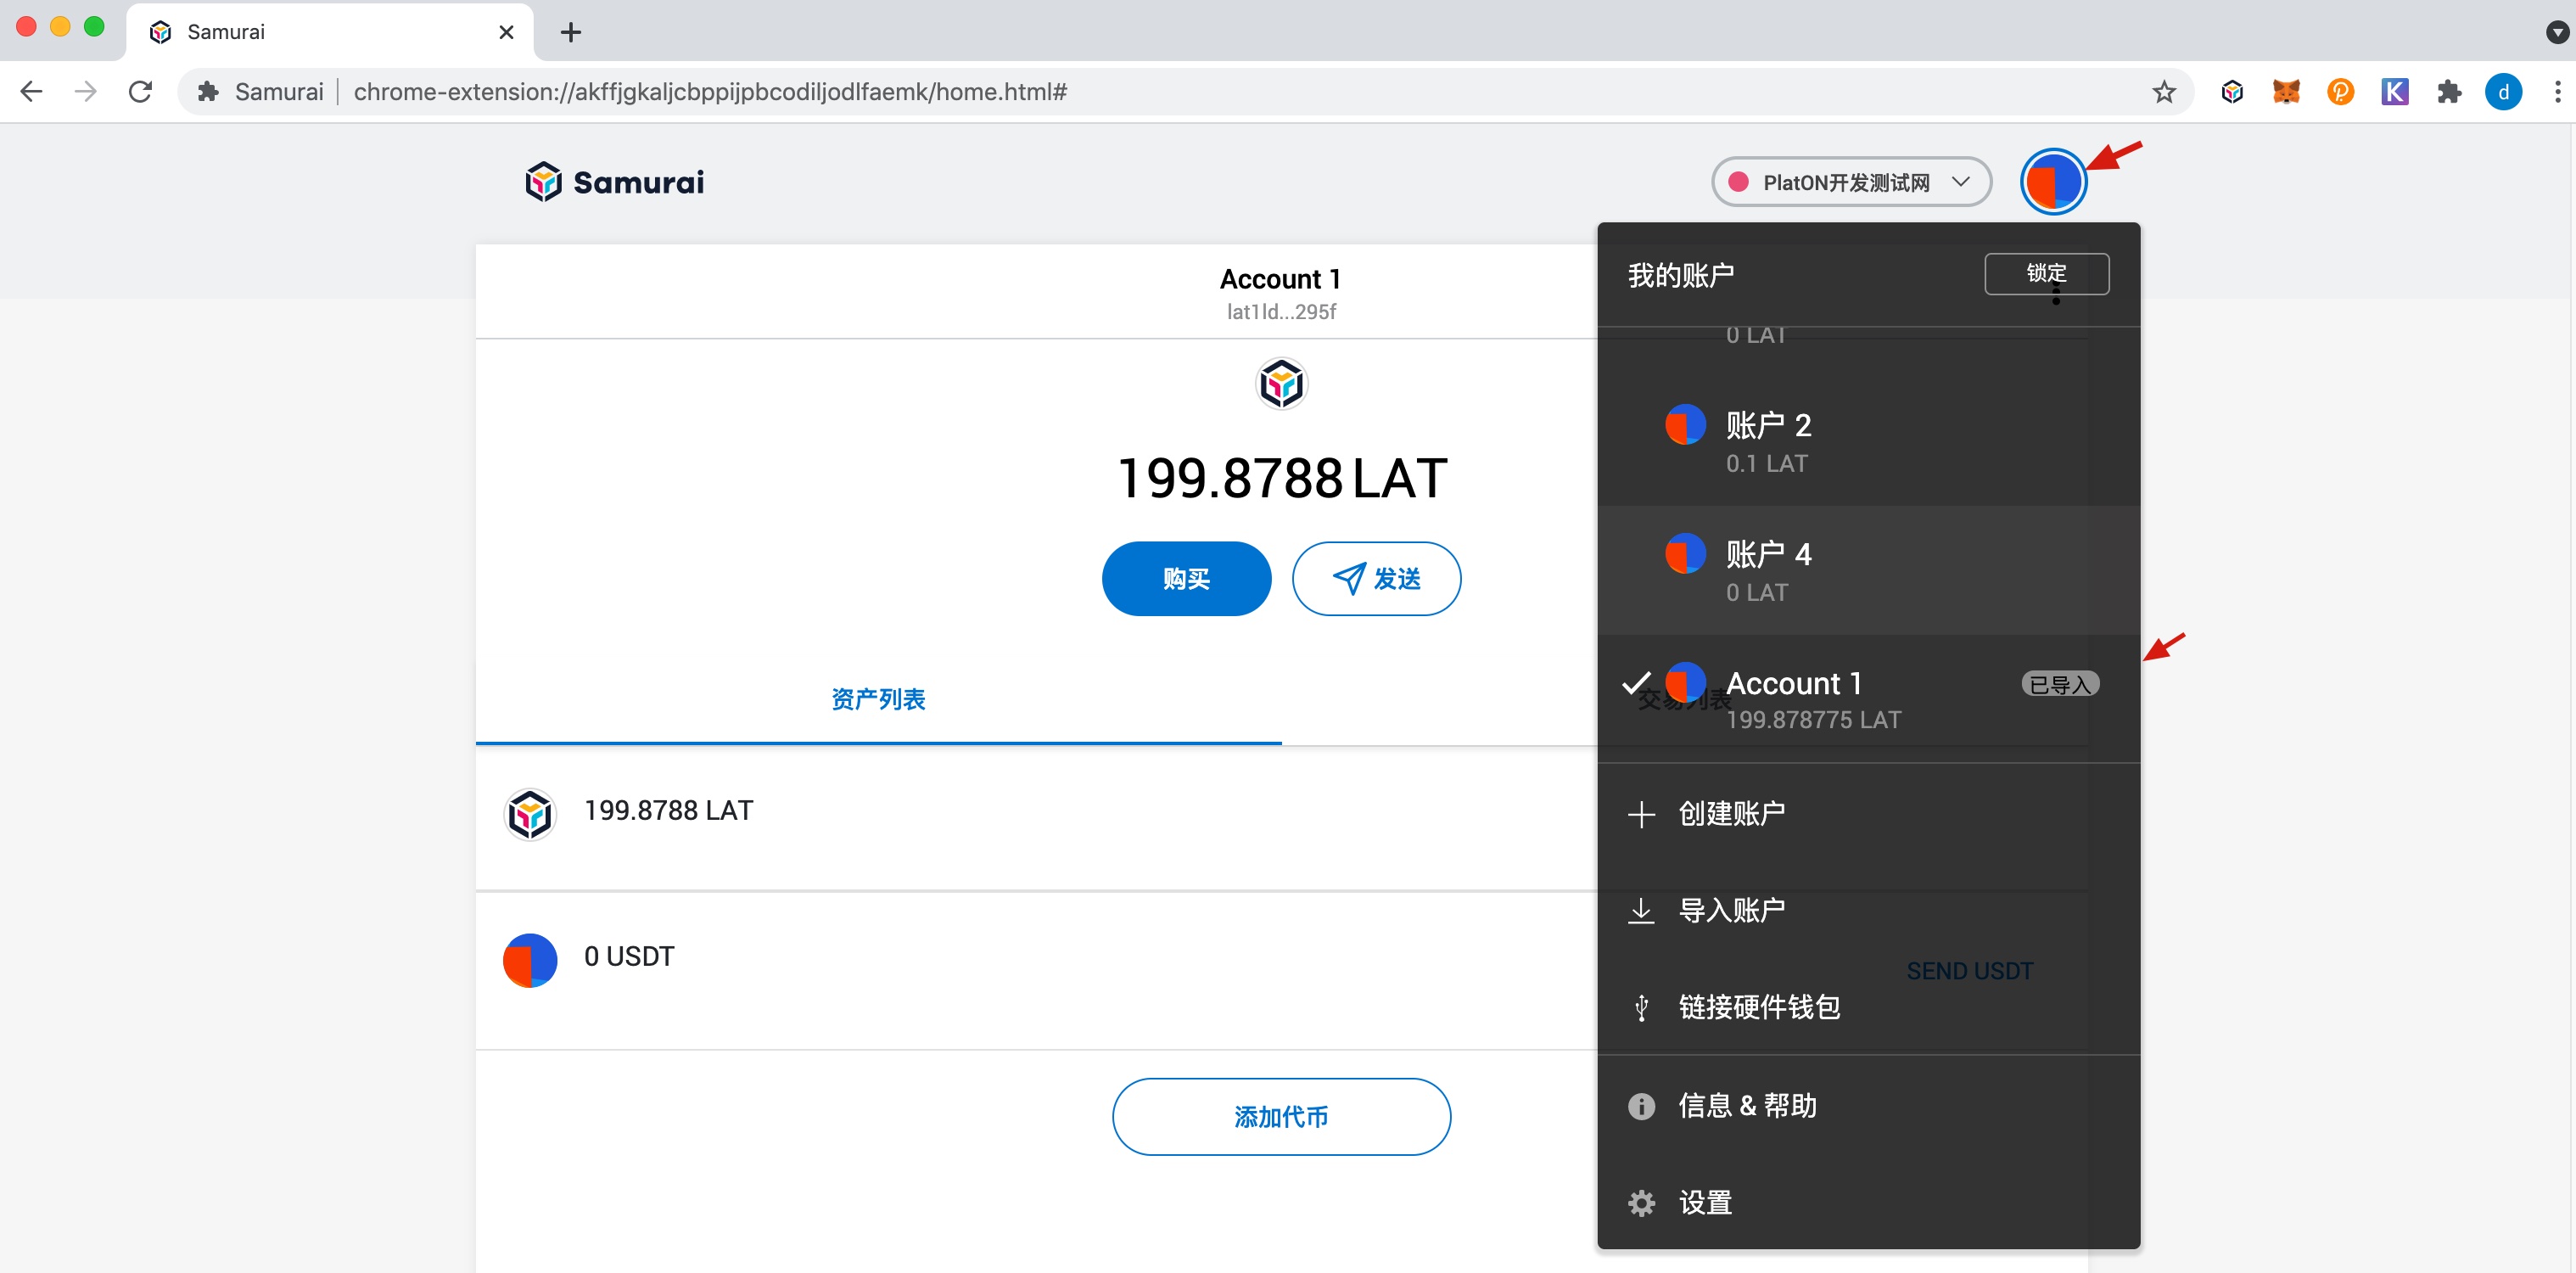Click the address bar URL

point(710,92)
